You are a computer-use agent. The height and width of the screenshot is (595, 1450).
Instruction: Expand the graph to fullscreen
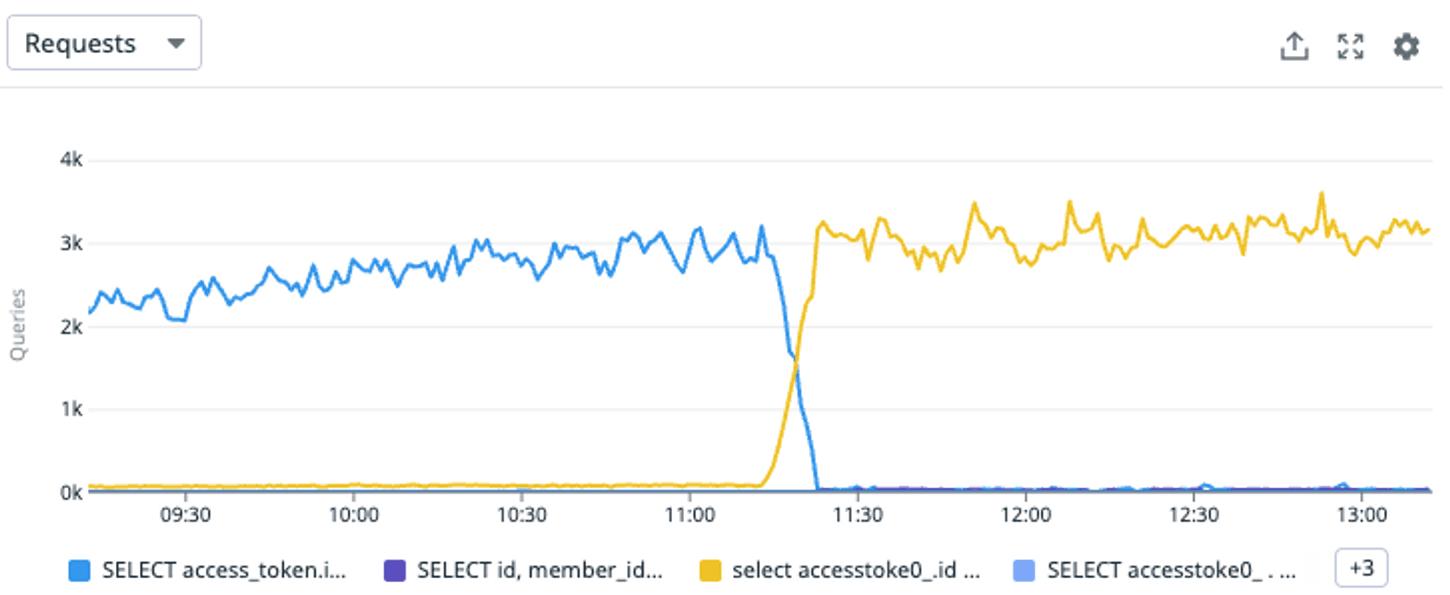[x=1351, y=46]
